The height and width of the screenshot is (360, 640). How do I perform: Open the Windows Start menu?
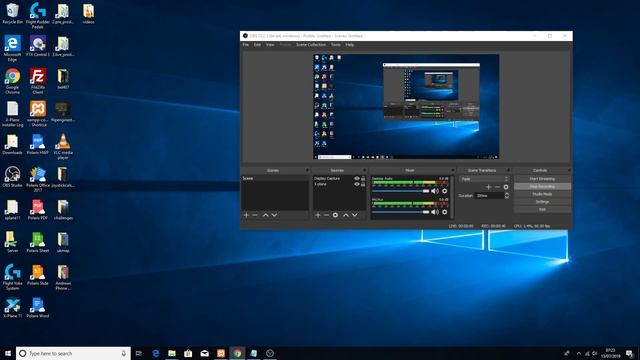pyautogui.click(x=8, y=353)
